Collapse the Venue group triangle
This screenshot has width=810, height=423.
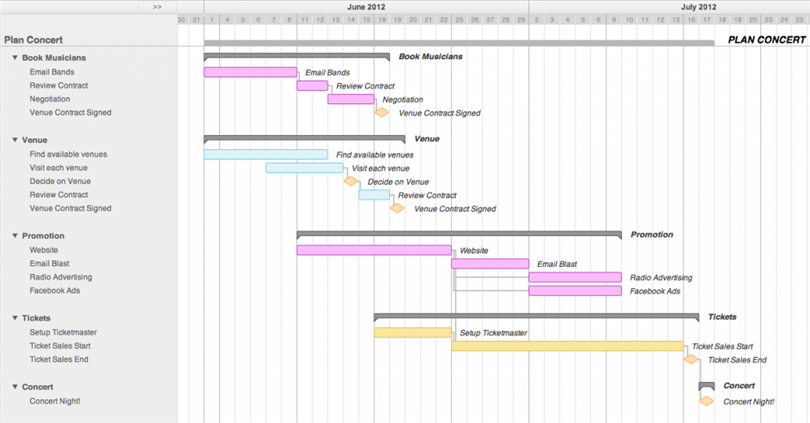(15, 140)
